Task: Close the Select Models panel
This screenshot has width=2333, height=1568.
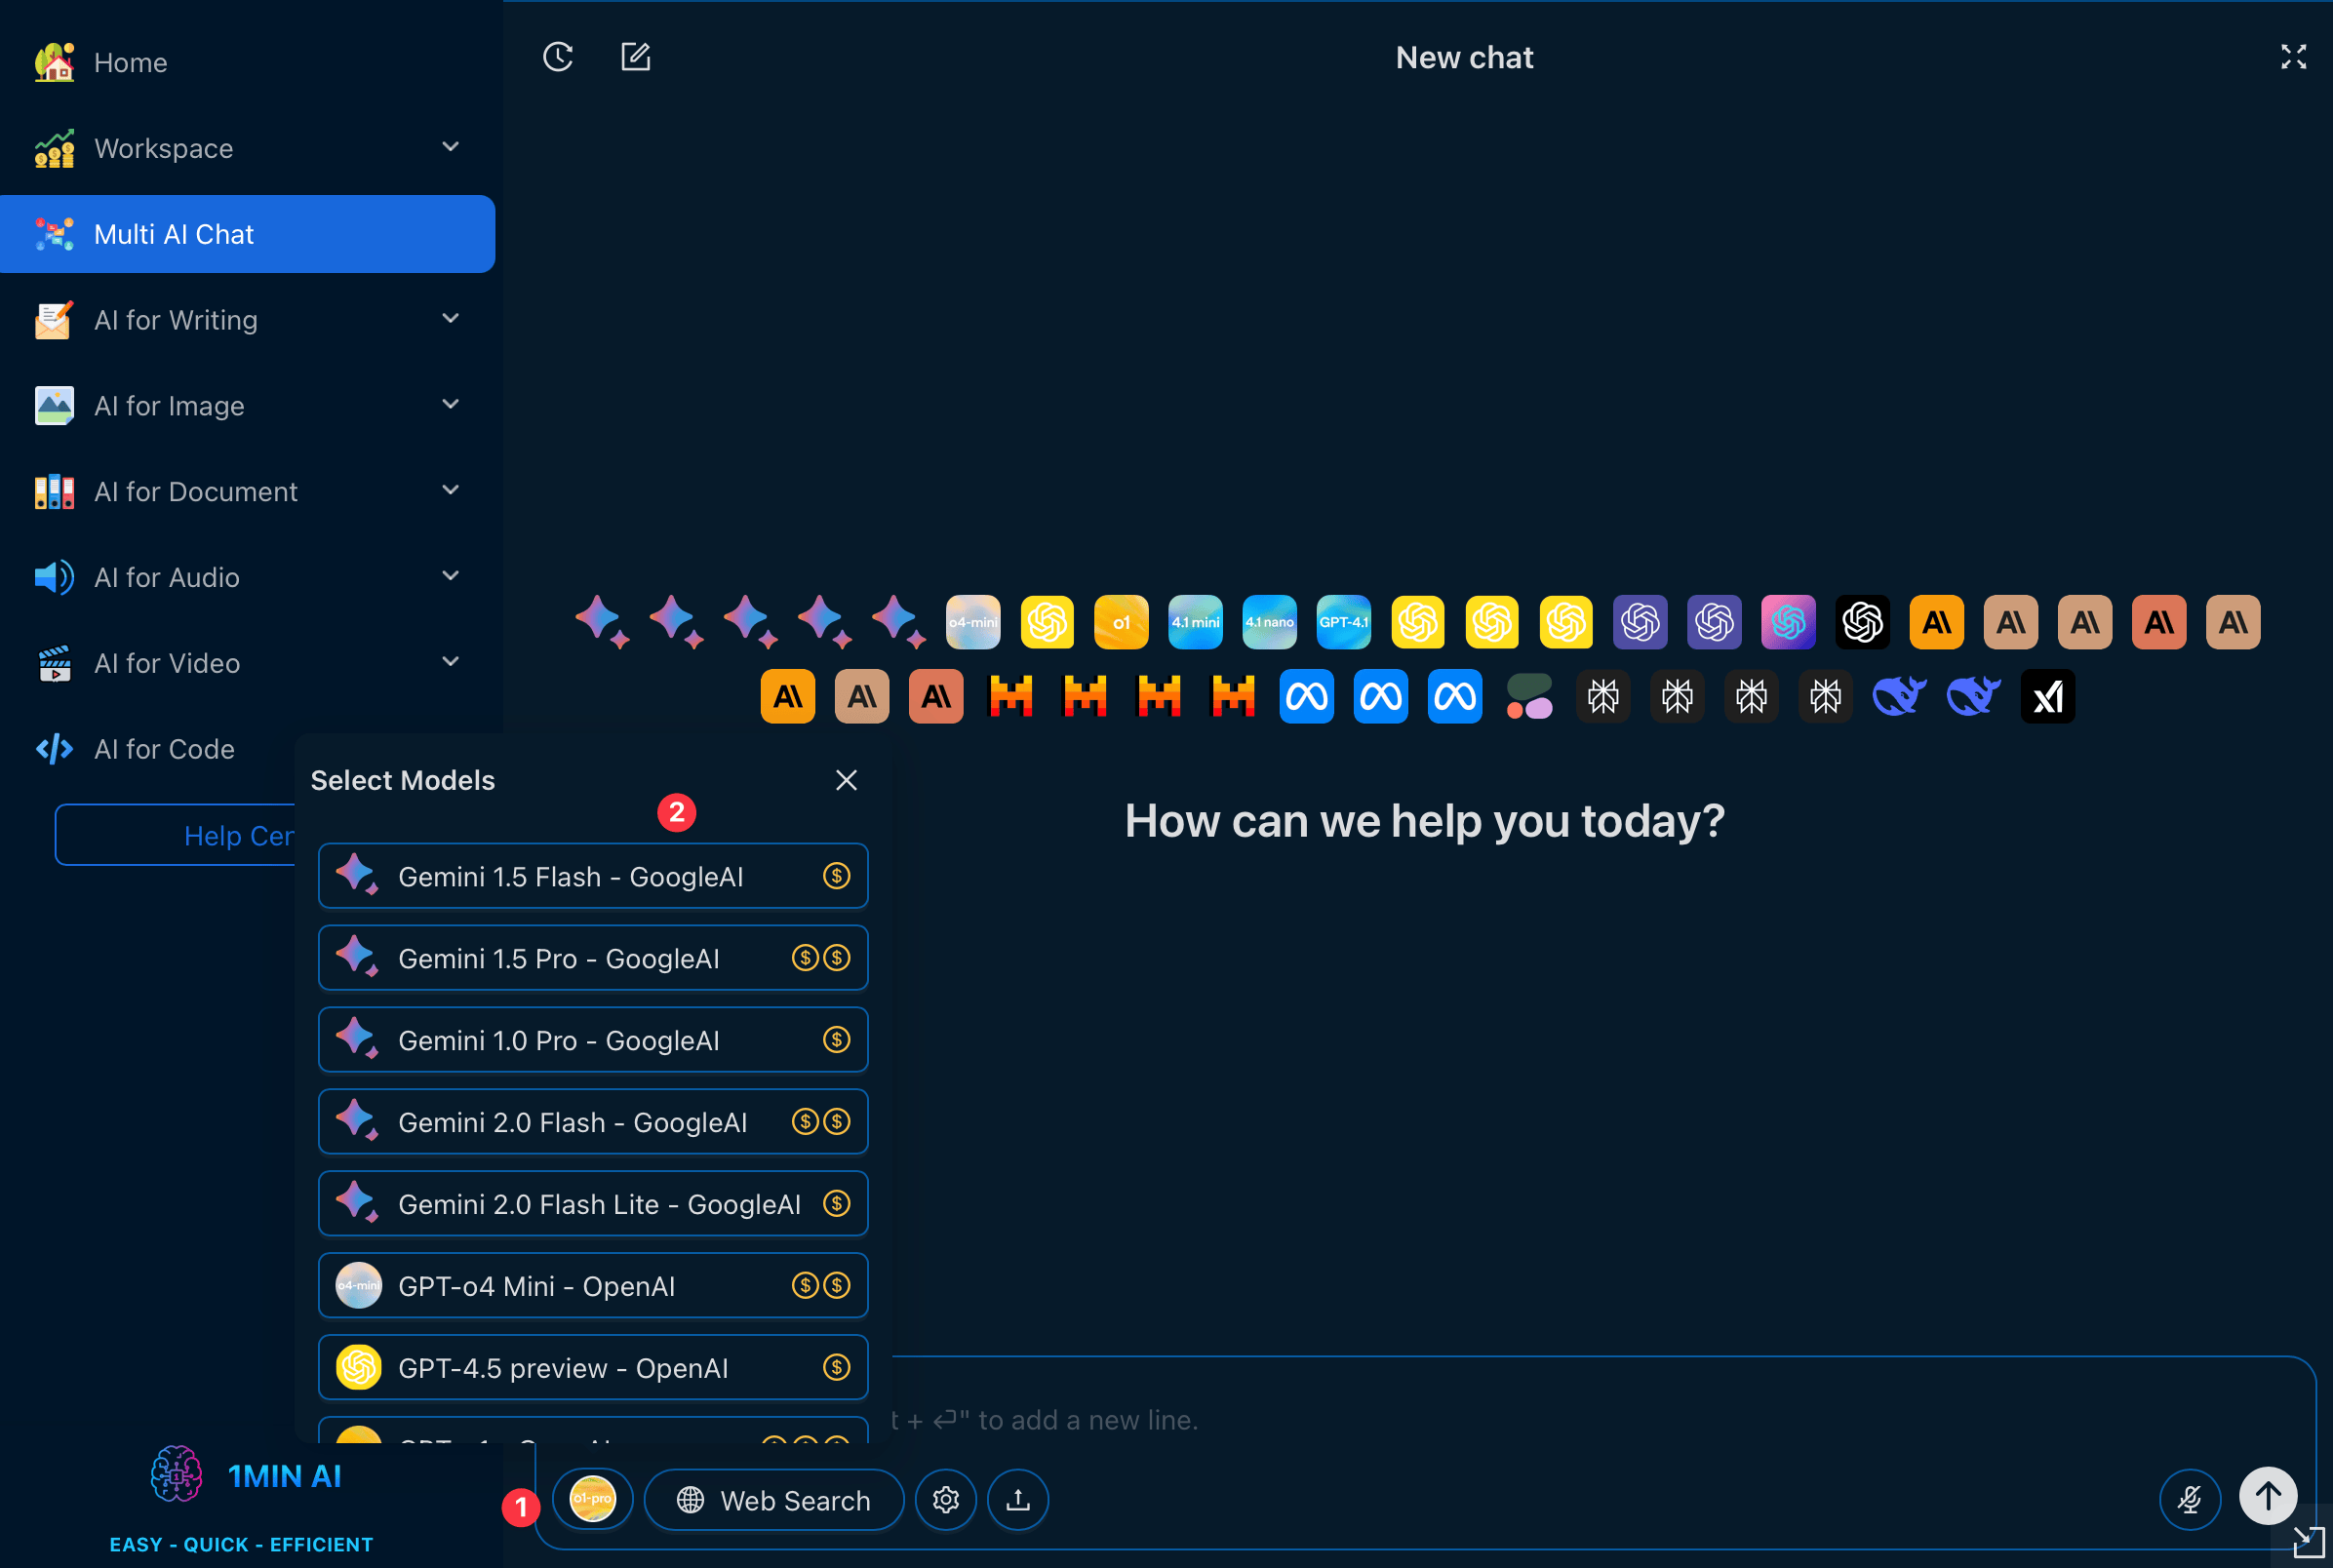Action: coord(846,780)
